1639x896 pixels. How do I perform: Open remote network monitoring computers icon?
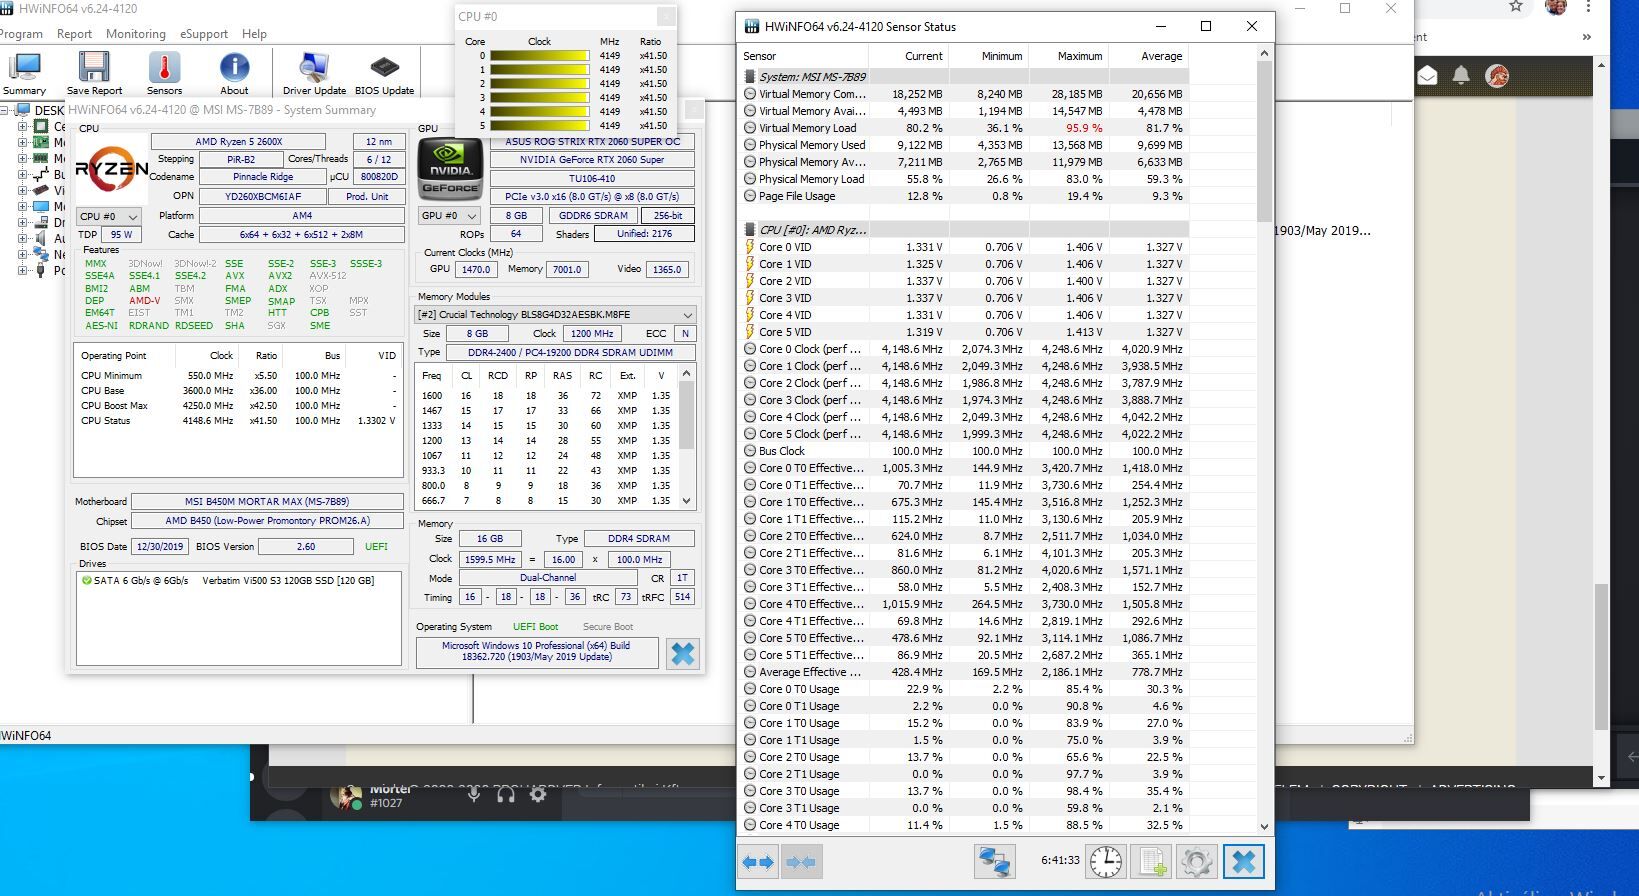[x=995, y=862]
